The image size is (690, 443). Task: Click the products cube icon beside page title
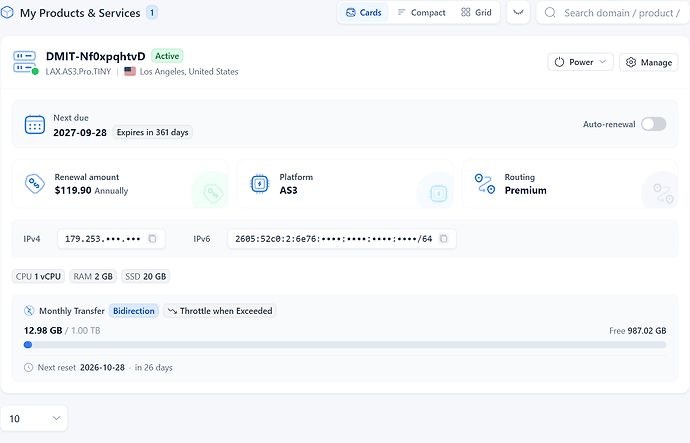[7, 13]
